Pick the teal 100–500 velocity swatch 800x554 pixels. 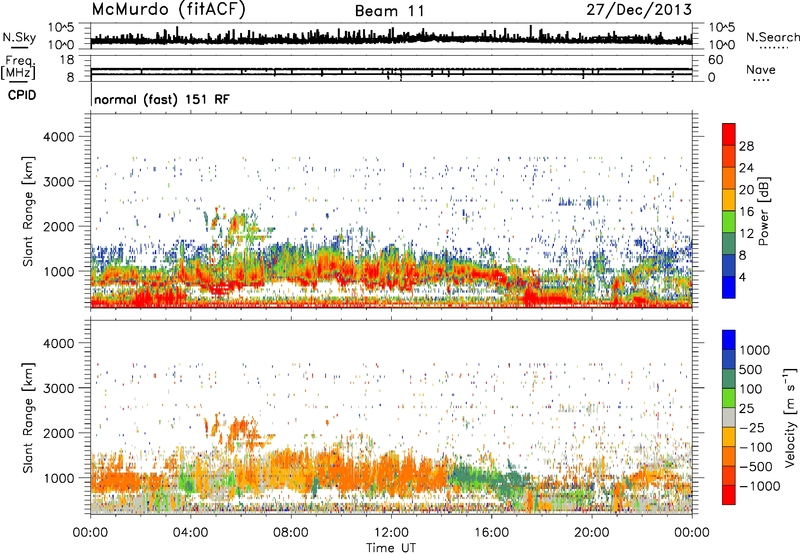(x=729, y=379)
